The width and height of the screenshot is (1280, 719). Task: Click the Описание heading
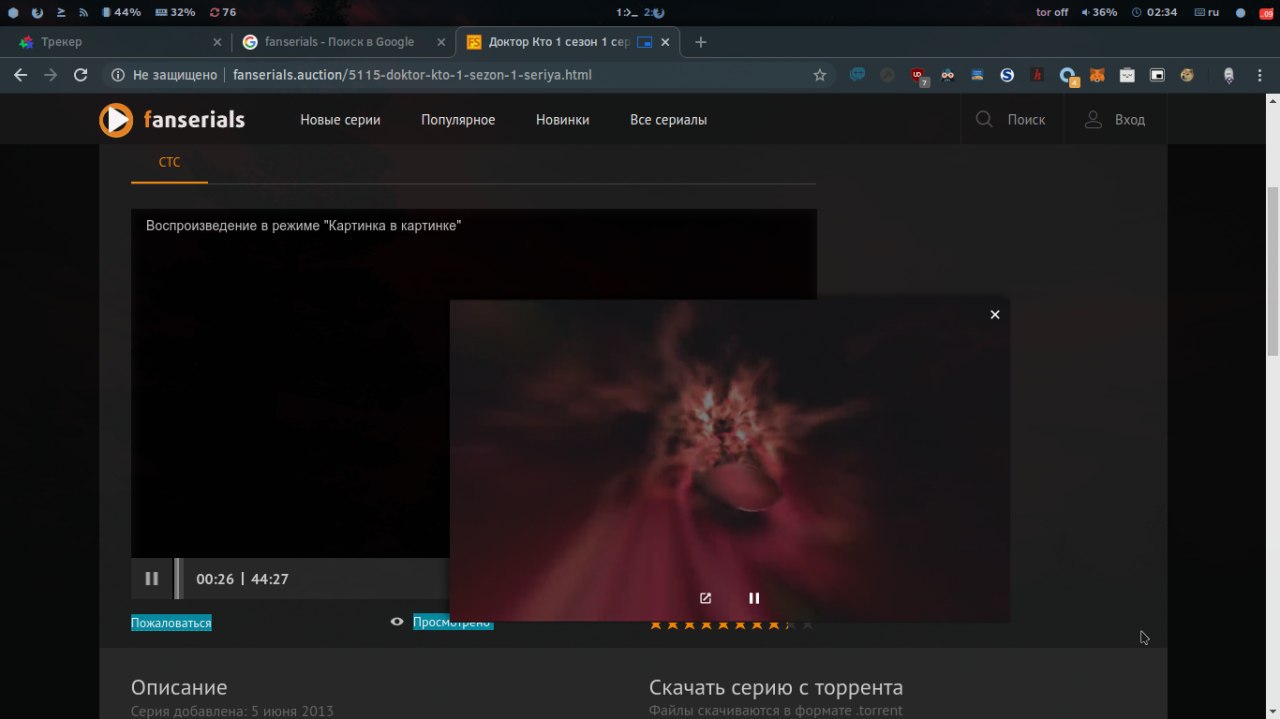(x=179, y=687)
